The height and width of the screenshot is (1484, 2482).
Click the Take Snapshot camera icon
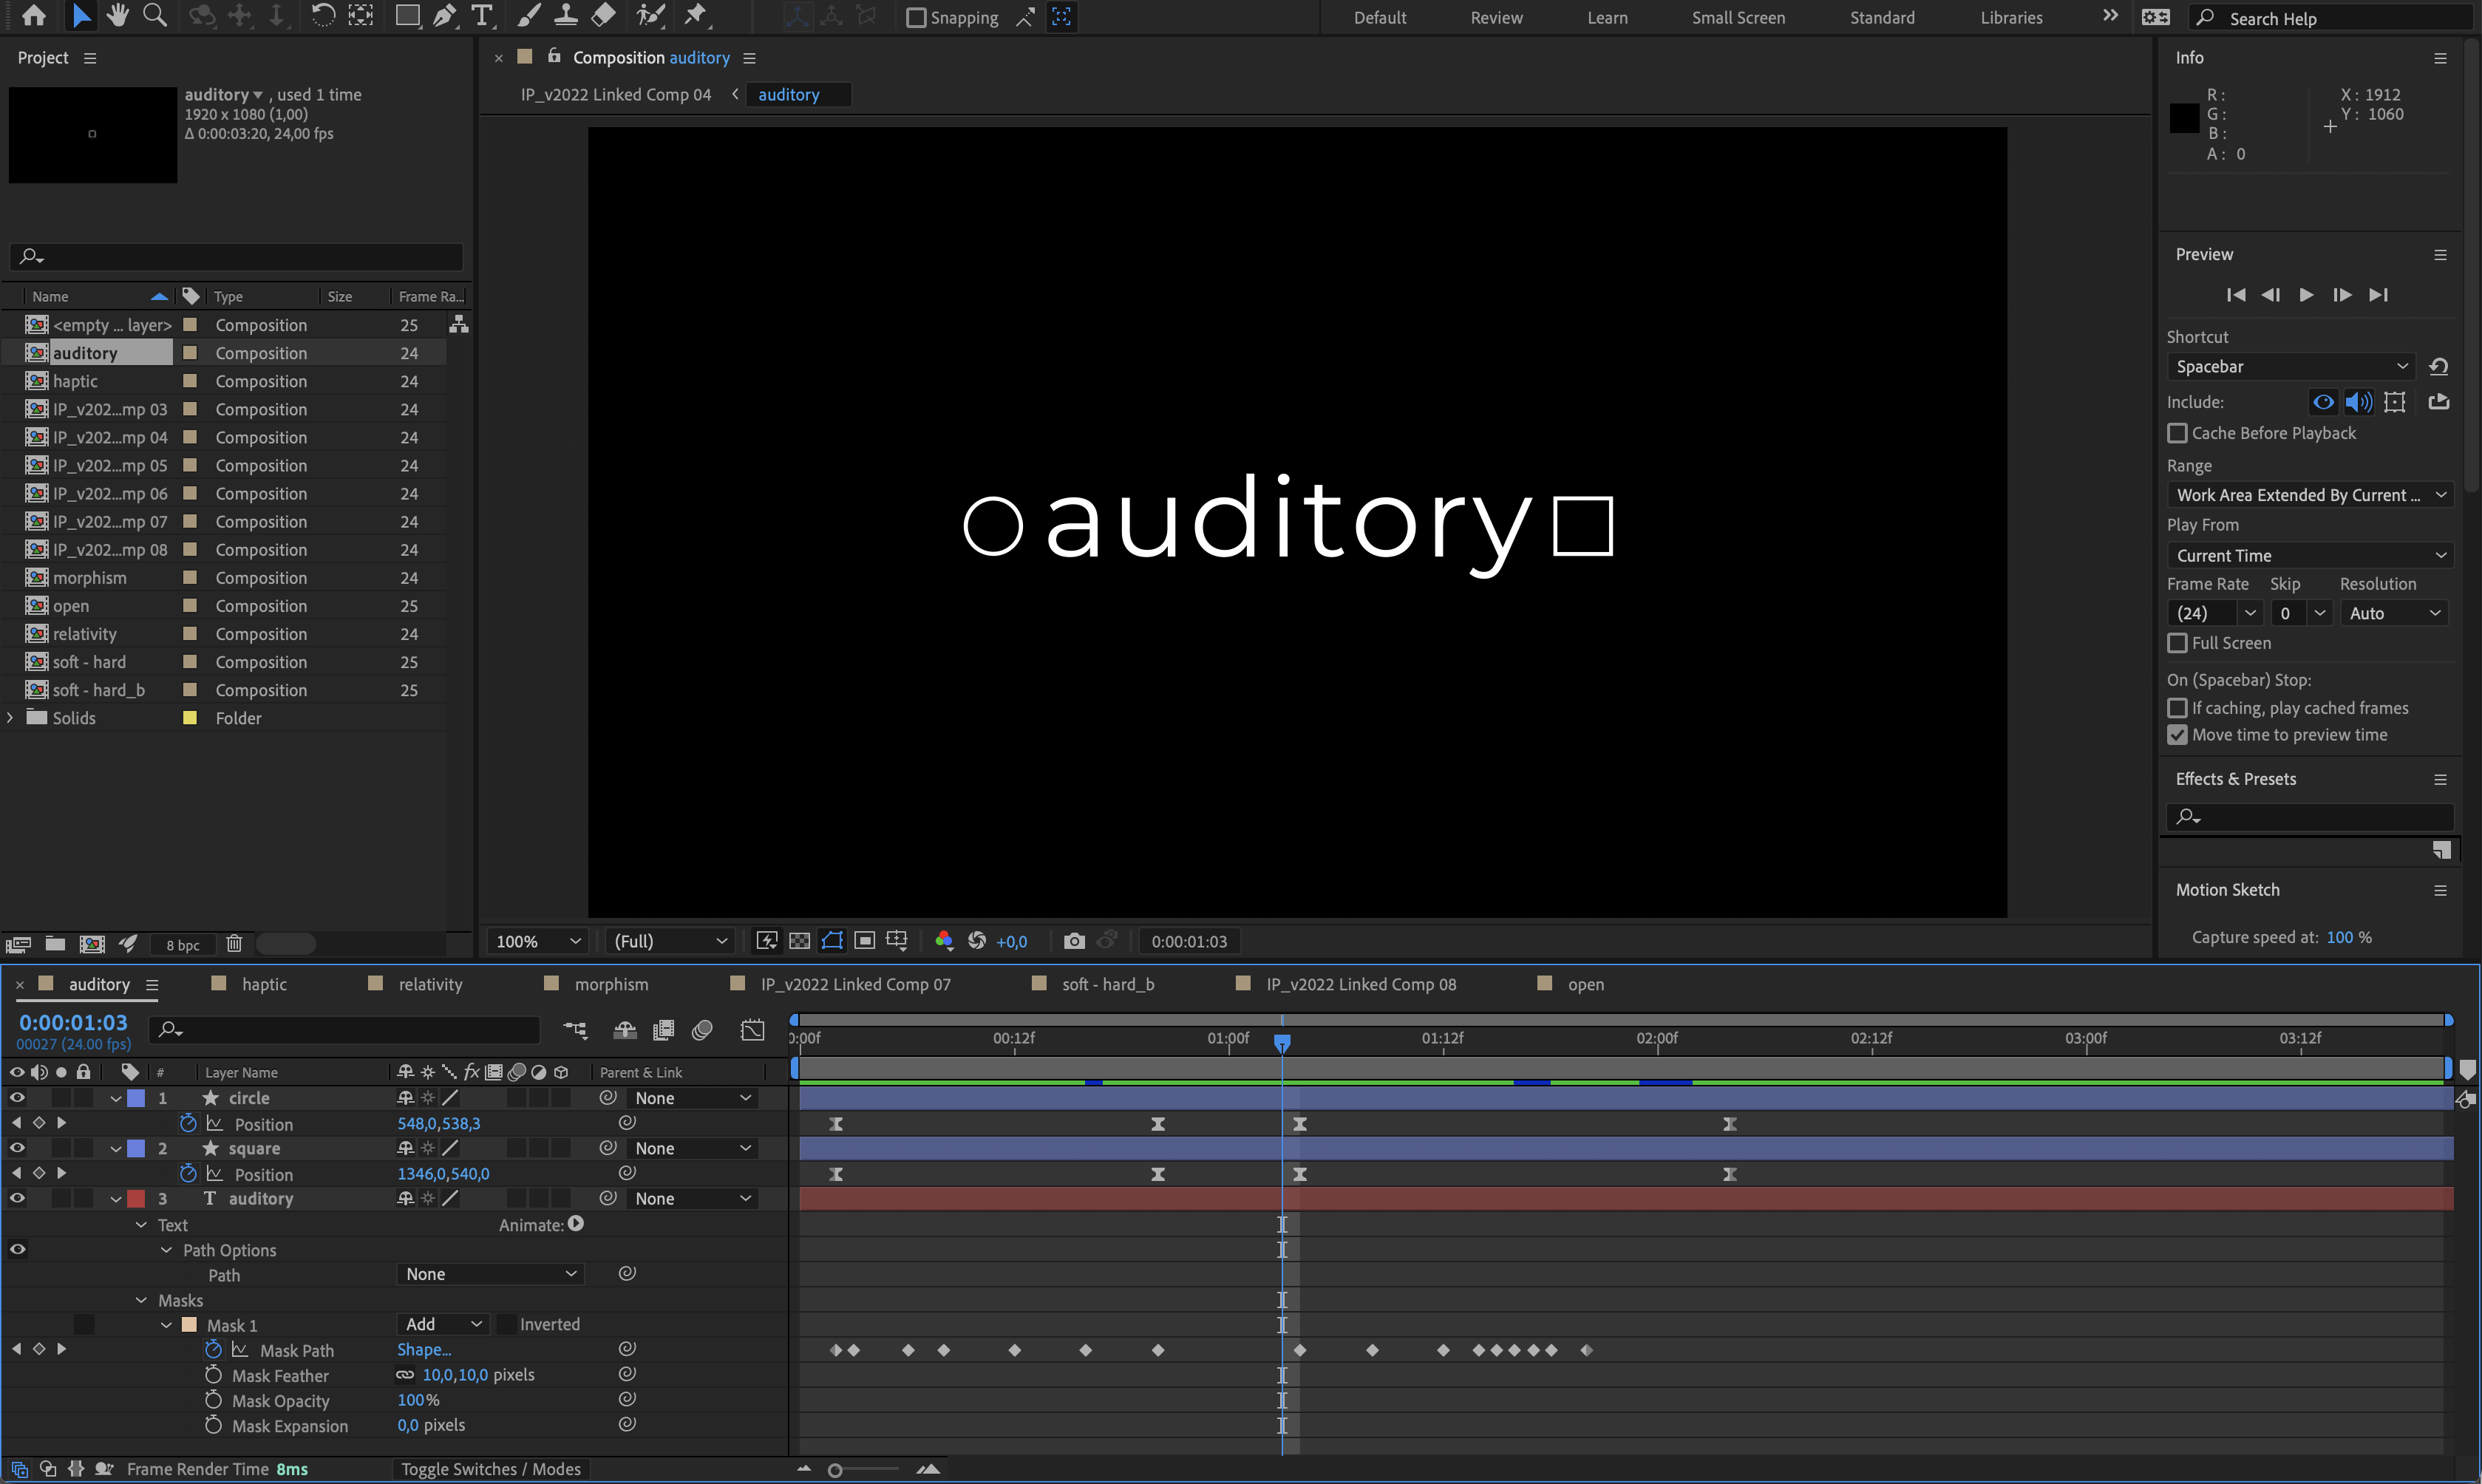click(x=1074, y=941)
